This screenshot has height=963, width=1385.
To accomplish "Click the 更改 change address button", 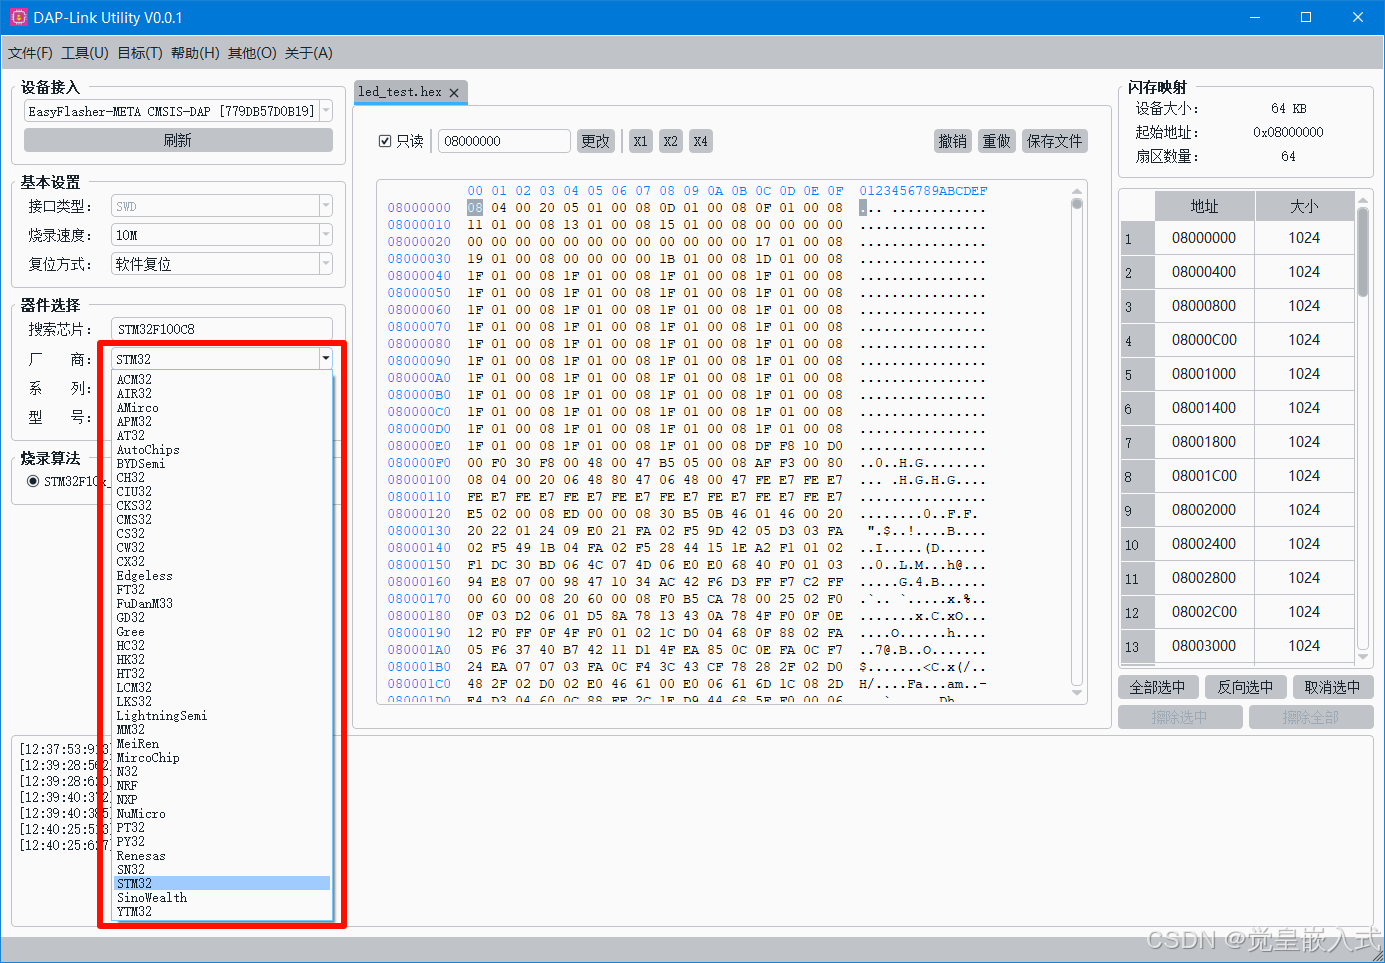I will tap(595, 141).
